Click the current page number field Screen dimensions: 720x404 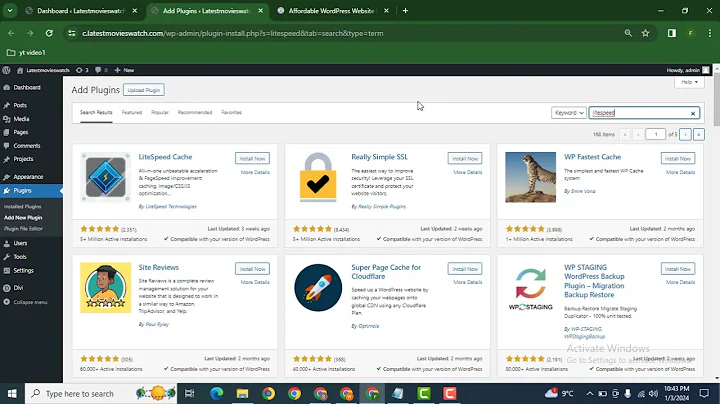pyautogui.click(x=655, y=135)
